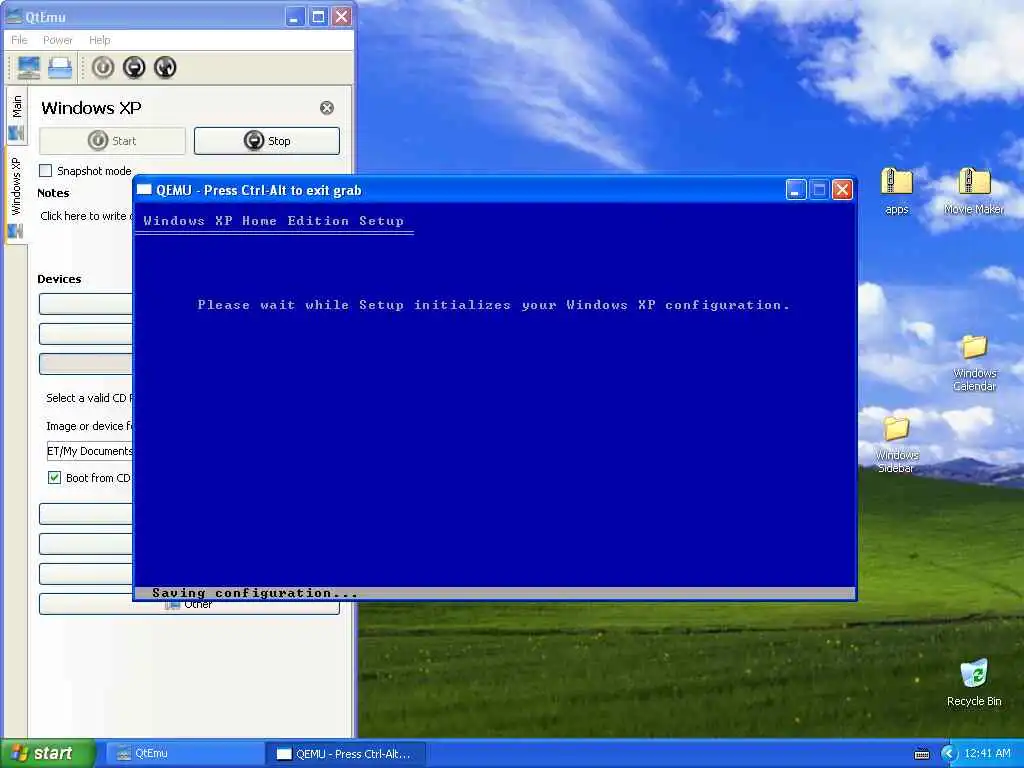This screenshot has width=1024, height=768.
Task: Click the restart toolbar icon in QtEmu
Action: click(x=165, y=67)
